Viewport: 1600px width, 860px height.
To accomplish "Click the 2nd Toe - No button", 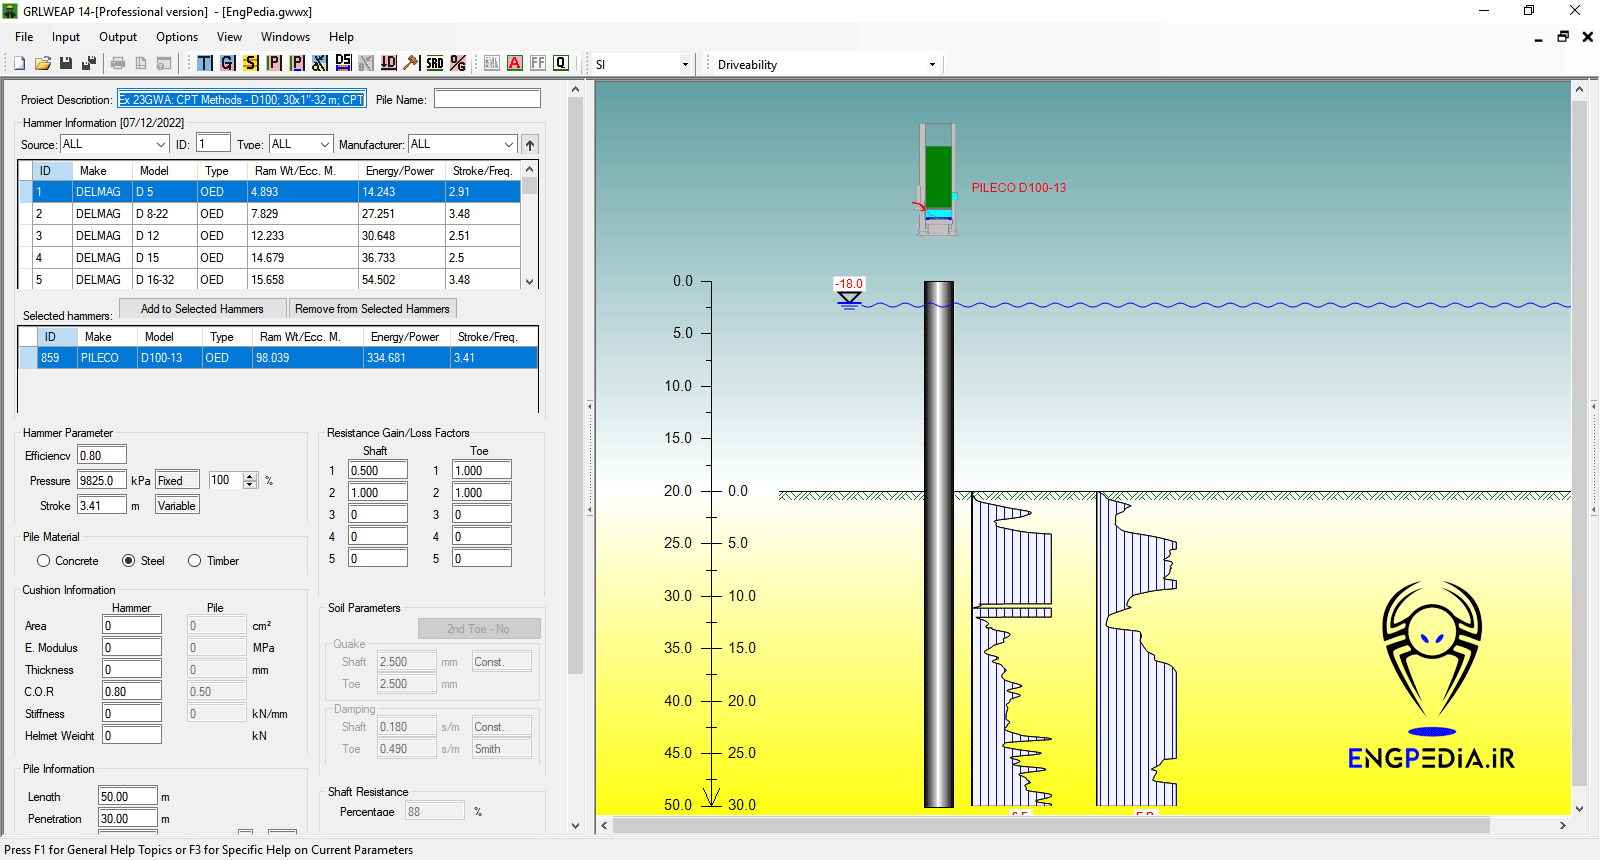I will [479, 629].
